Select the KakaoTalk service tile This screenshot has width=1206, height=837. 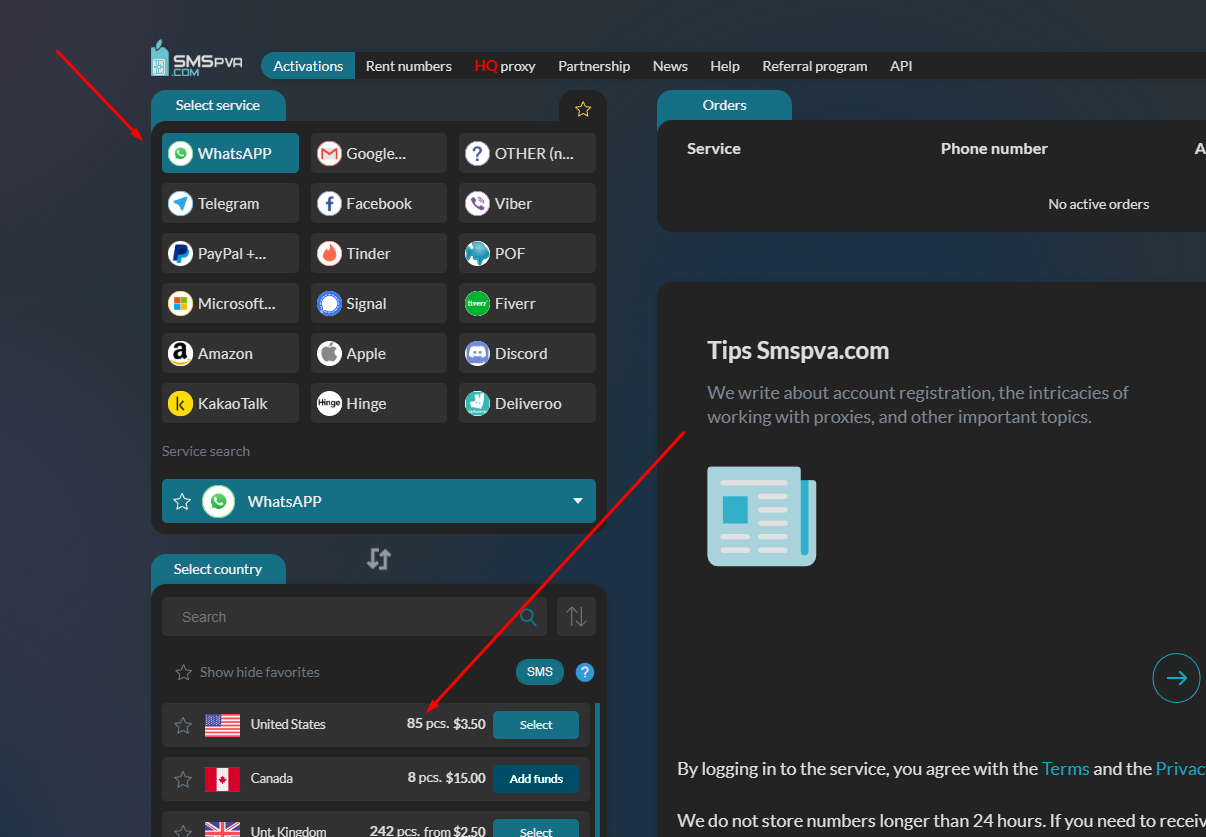point(230,403)
